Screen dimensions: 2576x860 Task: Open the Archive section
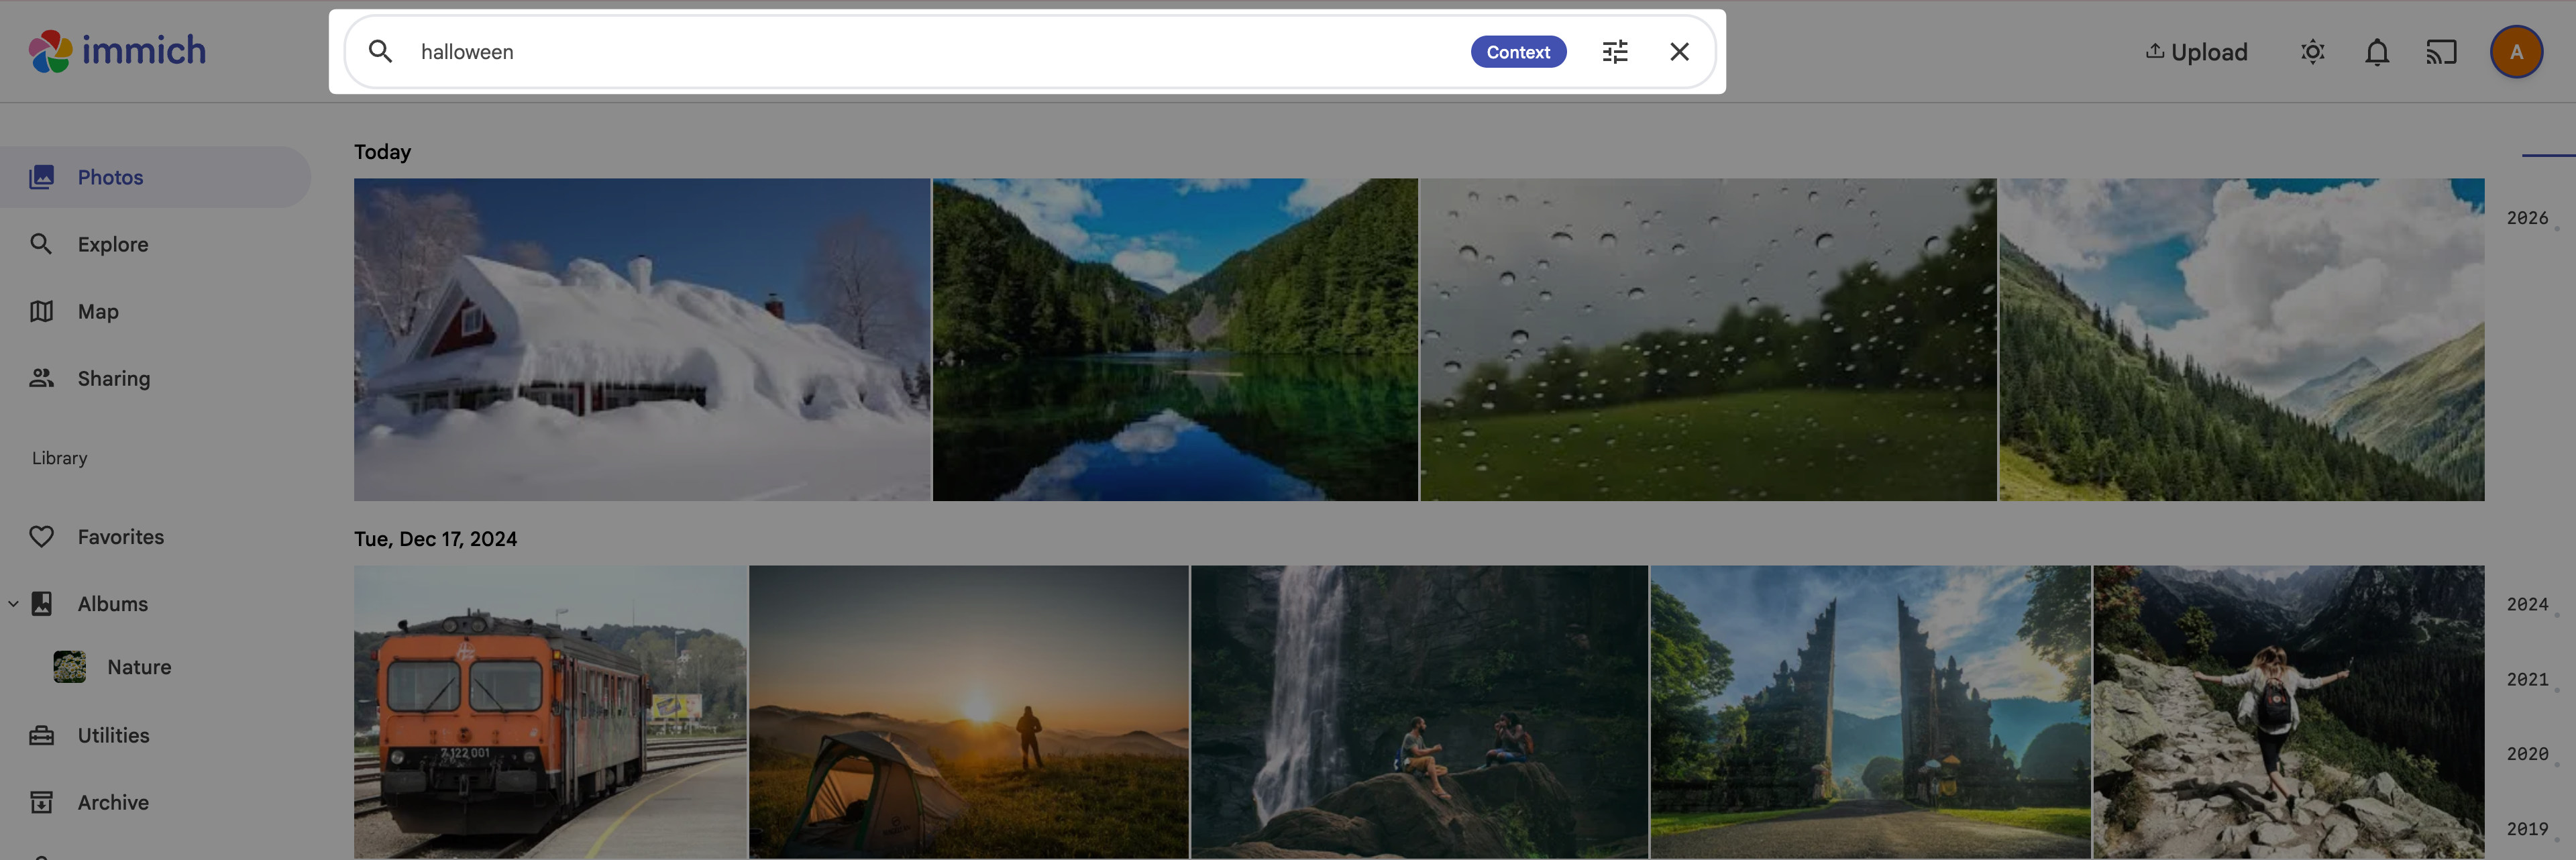click(113, 801)
